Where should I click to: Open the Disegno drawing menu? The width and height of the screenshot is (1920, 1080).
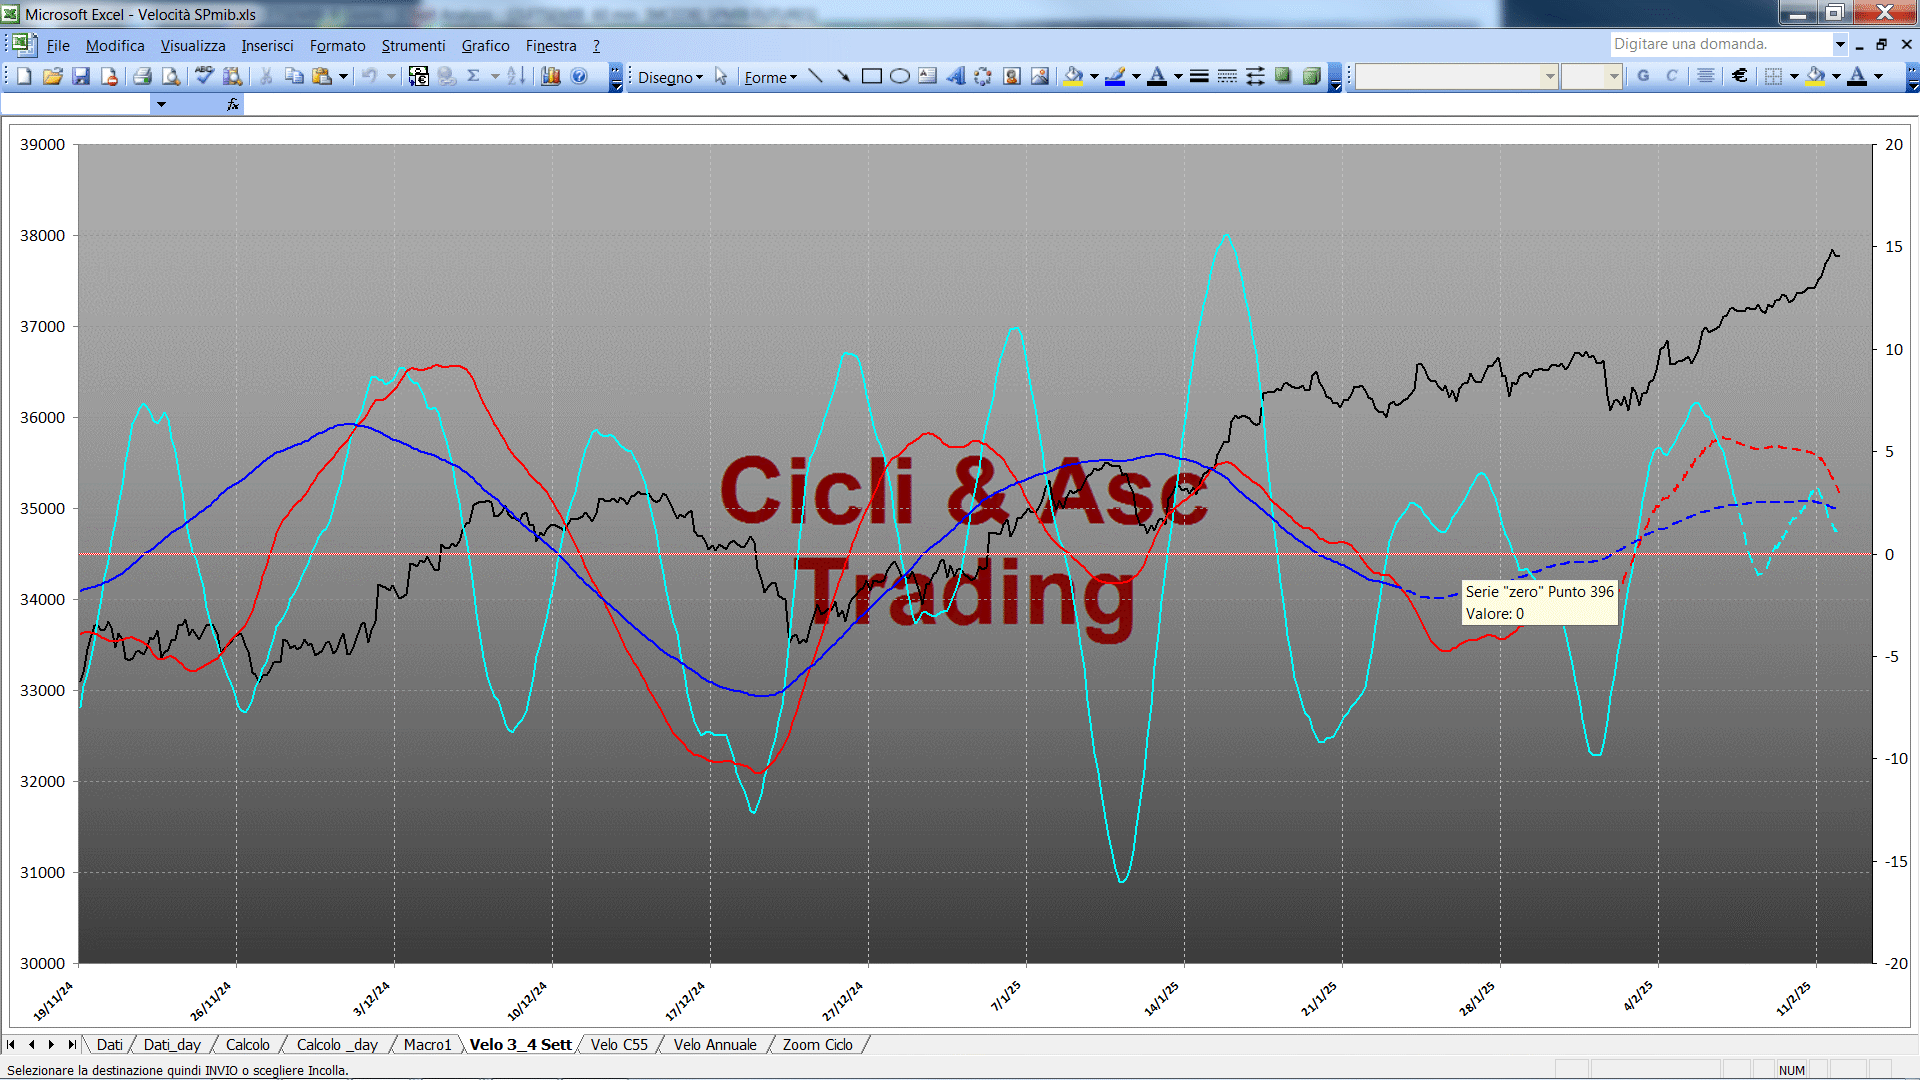670,77
